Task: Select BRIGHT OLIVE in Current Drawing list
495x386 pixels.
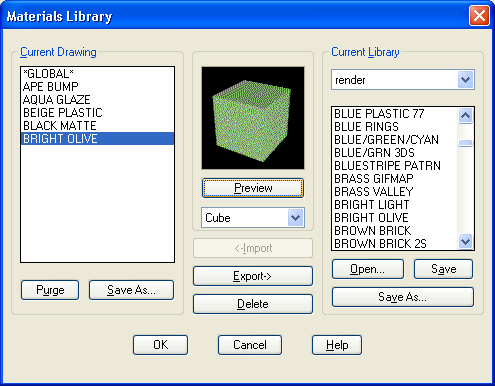Action: (x=97, y=138)
